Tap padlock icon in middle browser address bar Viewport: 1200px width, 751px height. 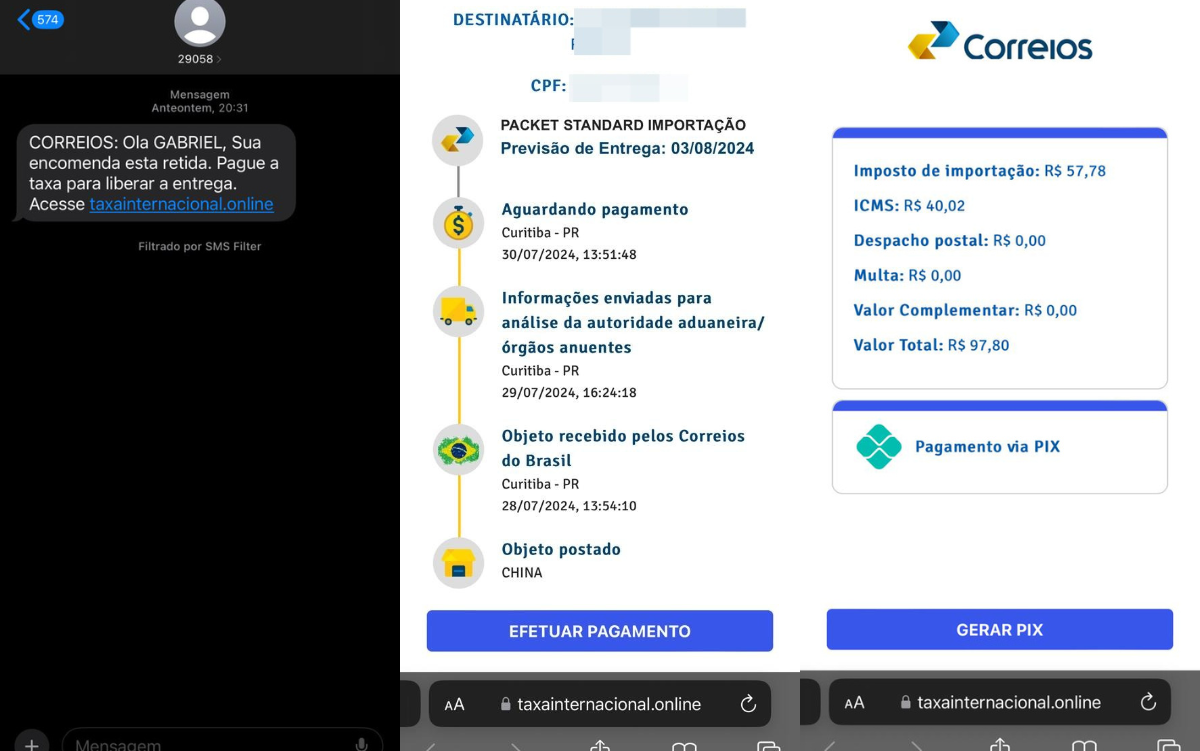(505, 704)
